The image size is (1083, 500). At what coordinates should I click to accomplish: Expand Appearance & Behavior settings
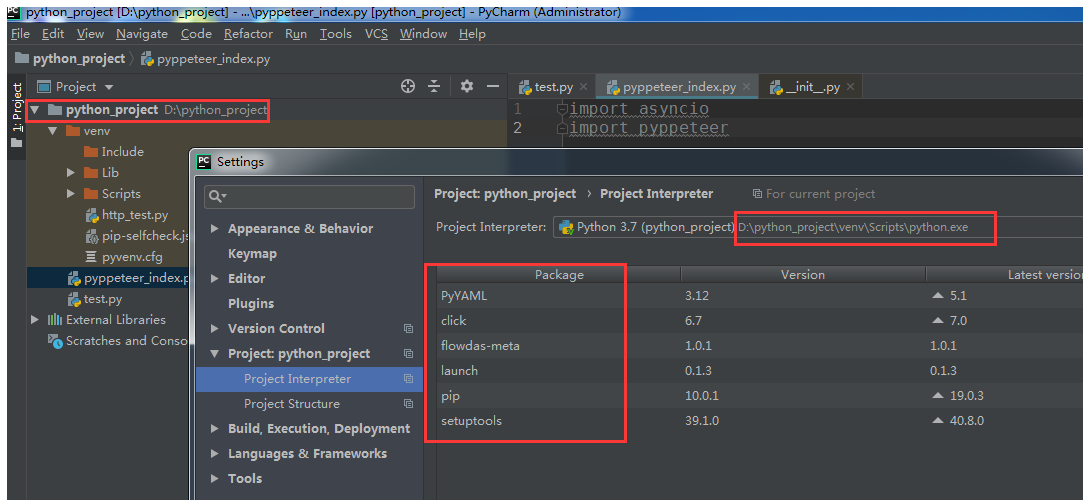215,229
